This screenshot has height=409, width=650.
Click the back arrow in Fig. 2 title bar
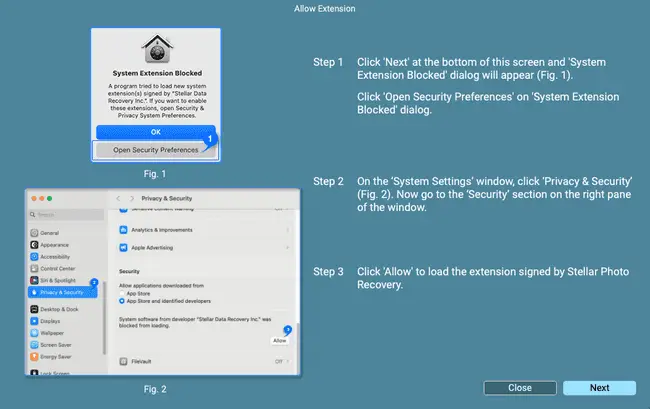point(118,198)
